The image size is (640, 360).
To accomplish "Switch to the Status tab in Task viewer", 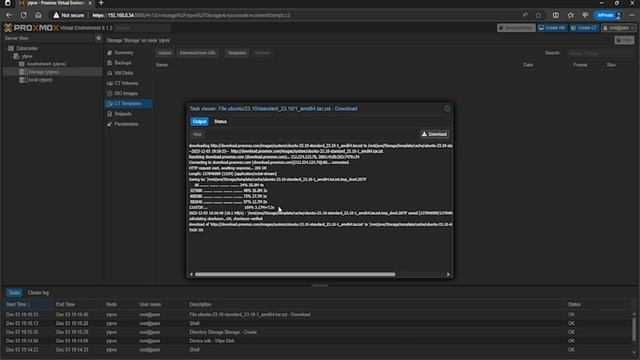I will click(220, 122).
